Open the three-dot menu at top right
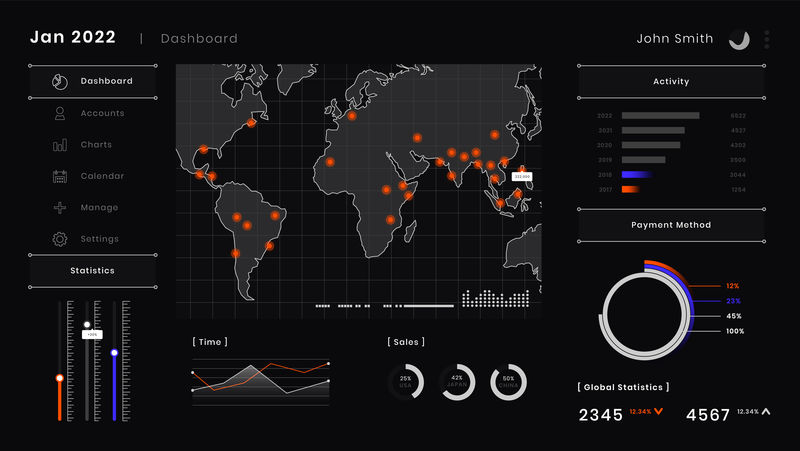Screen dimensions: 800x451 click(x=767, y=39)
